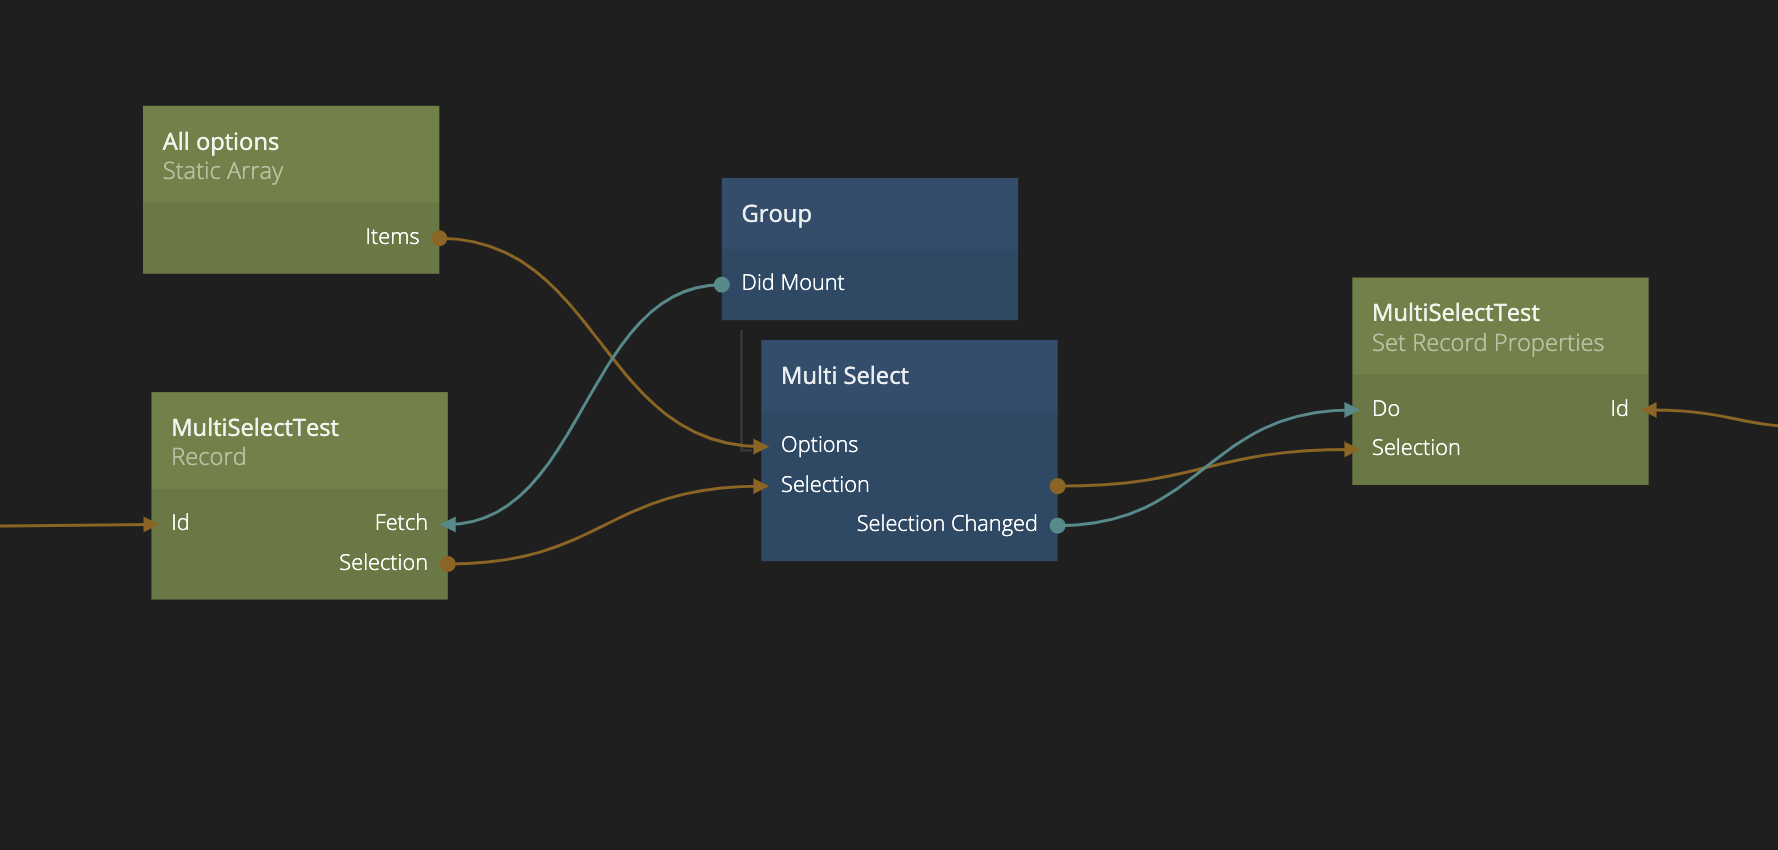The image size is (1778, 850).
Task: Click Selection Changed output port dot
Action: [x=1057, y=525]
